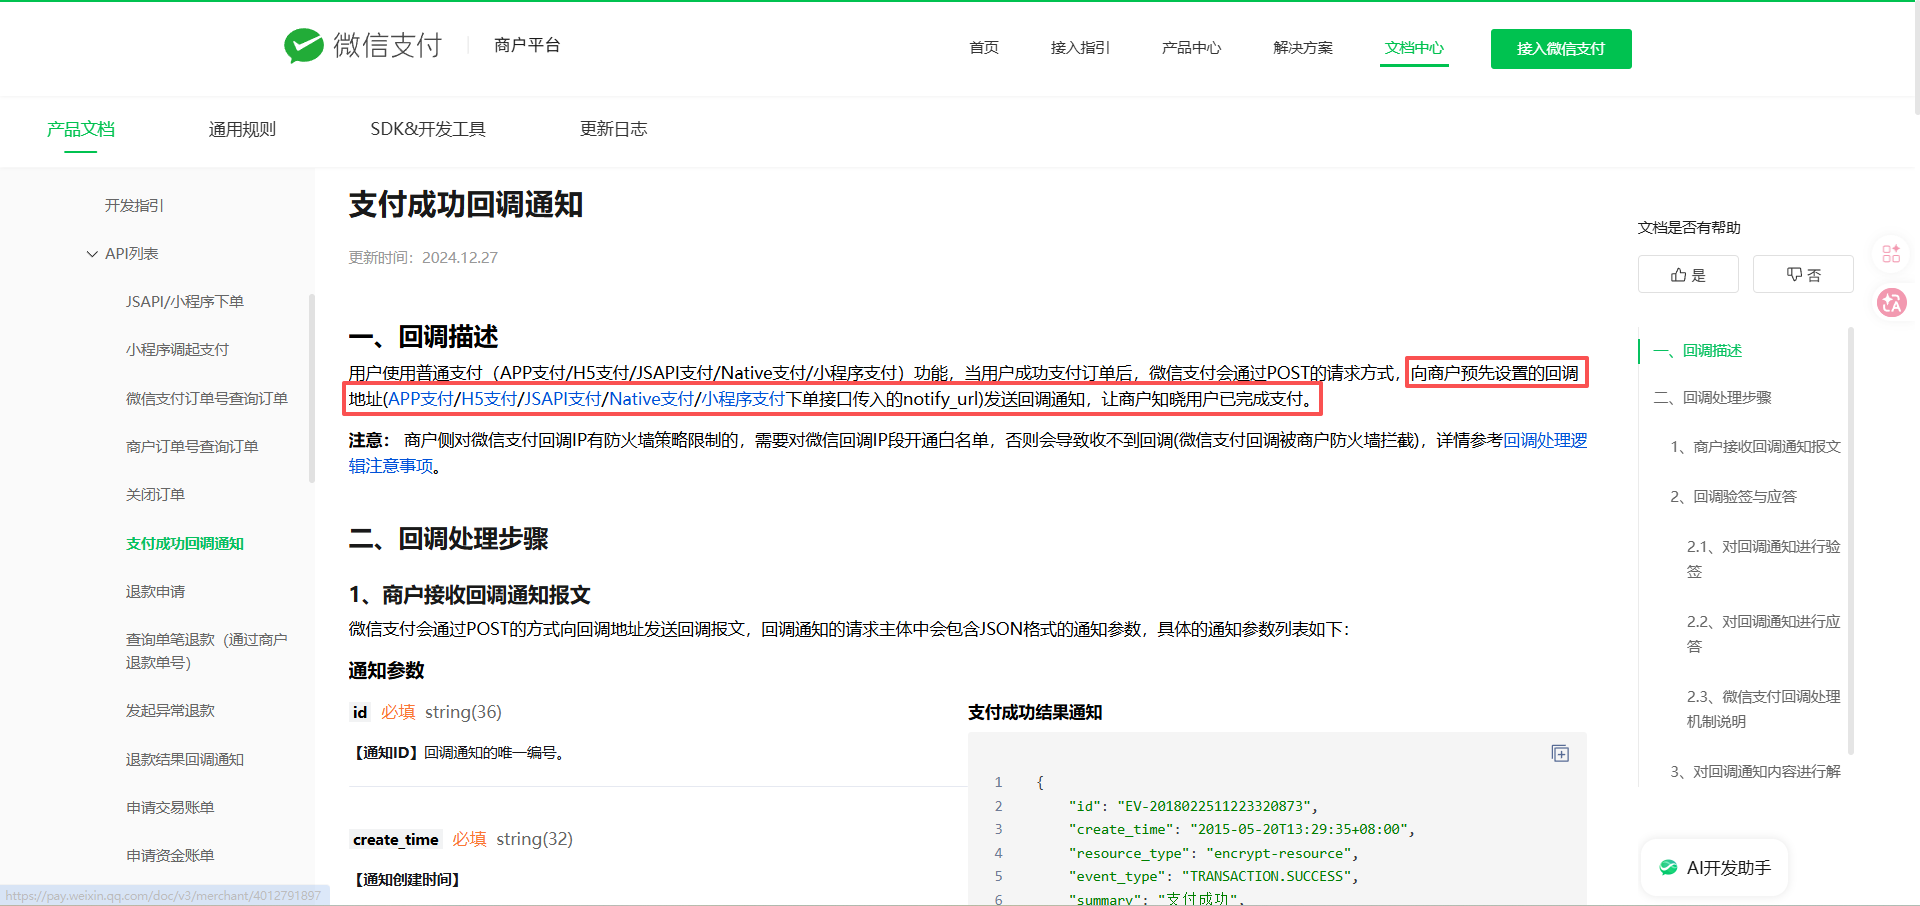Follow the JSAPI支付 link in the description
Screen dimensions: 1920x906
coord(563,399)
